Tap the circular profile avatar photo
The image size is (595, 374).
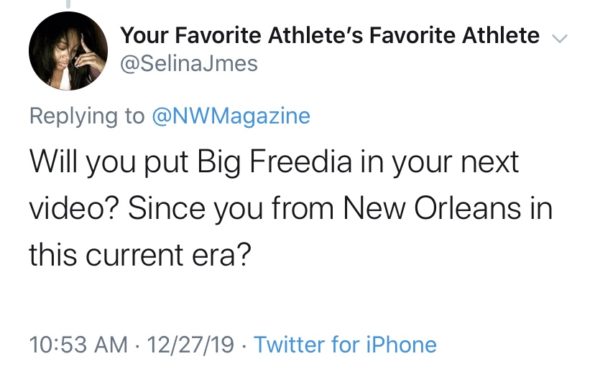(x=68, y=51)
